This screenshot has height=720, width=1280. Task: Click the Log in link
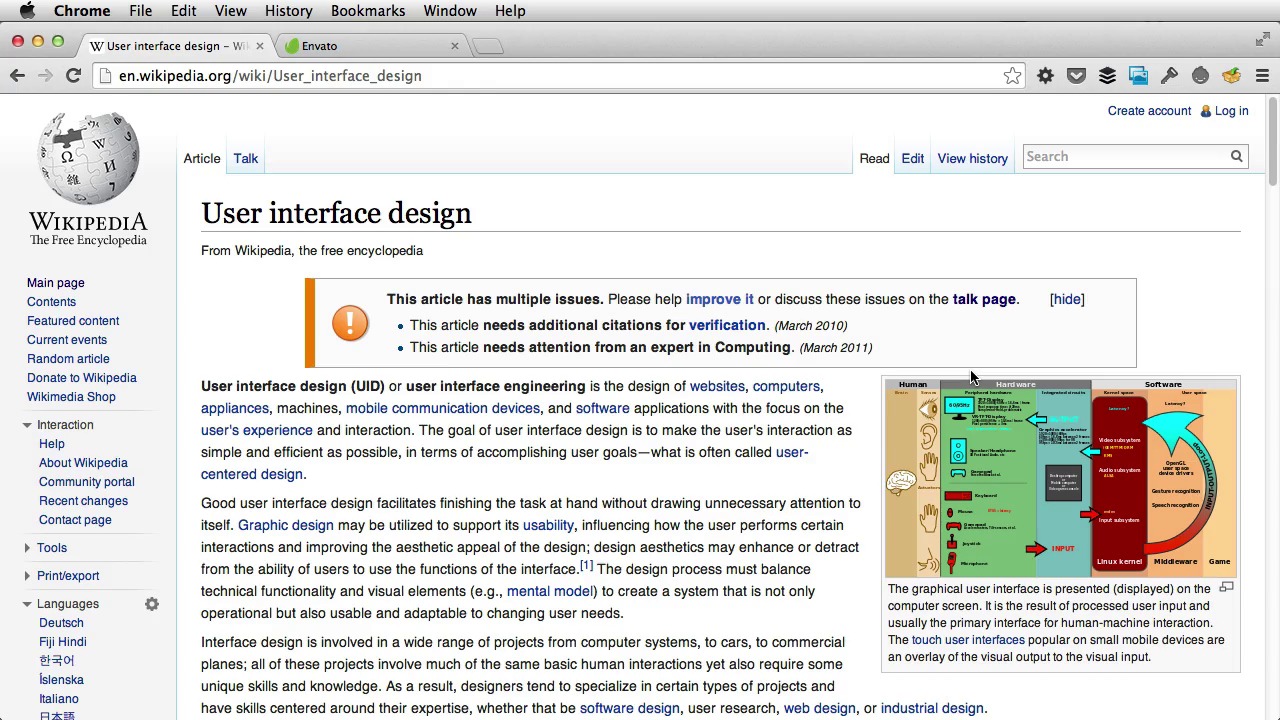pos(1231,111)
